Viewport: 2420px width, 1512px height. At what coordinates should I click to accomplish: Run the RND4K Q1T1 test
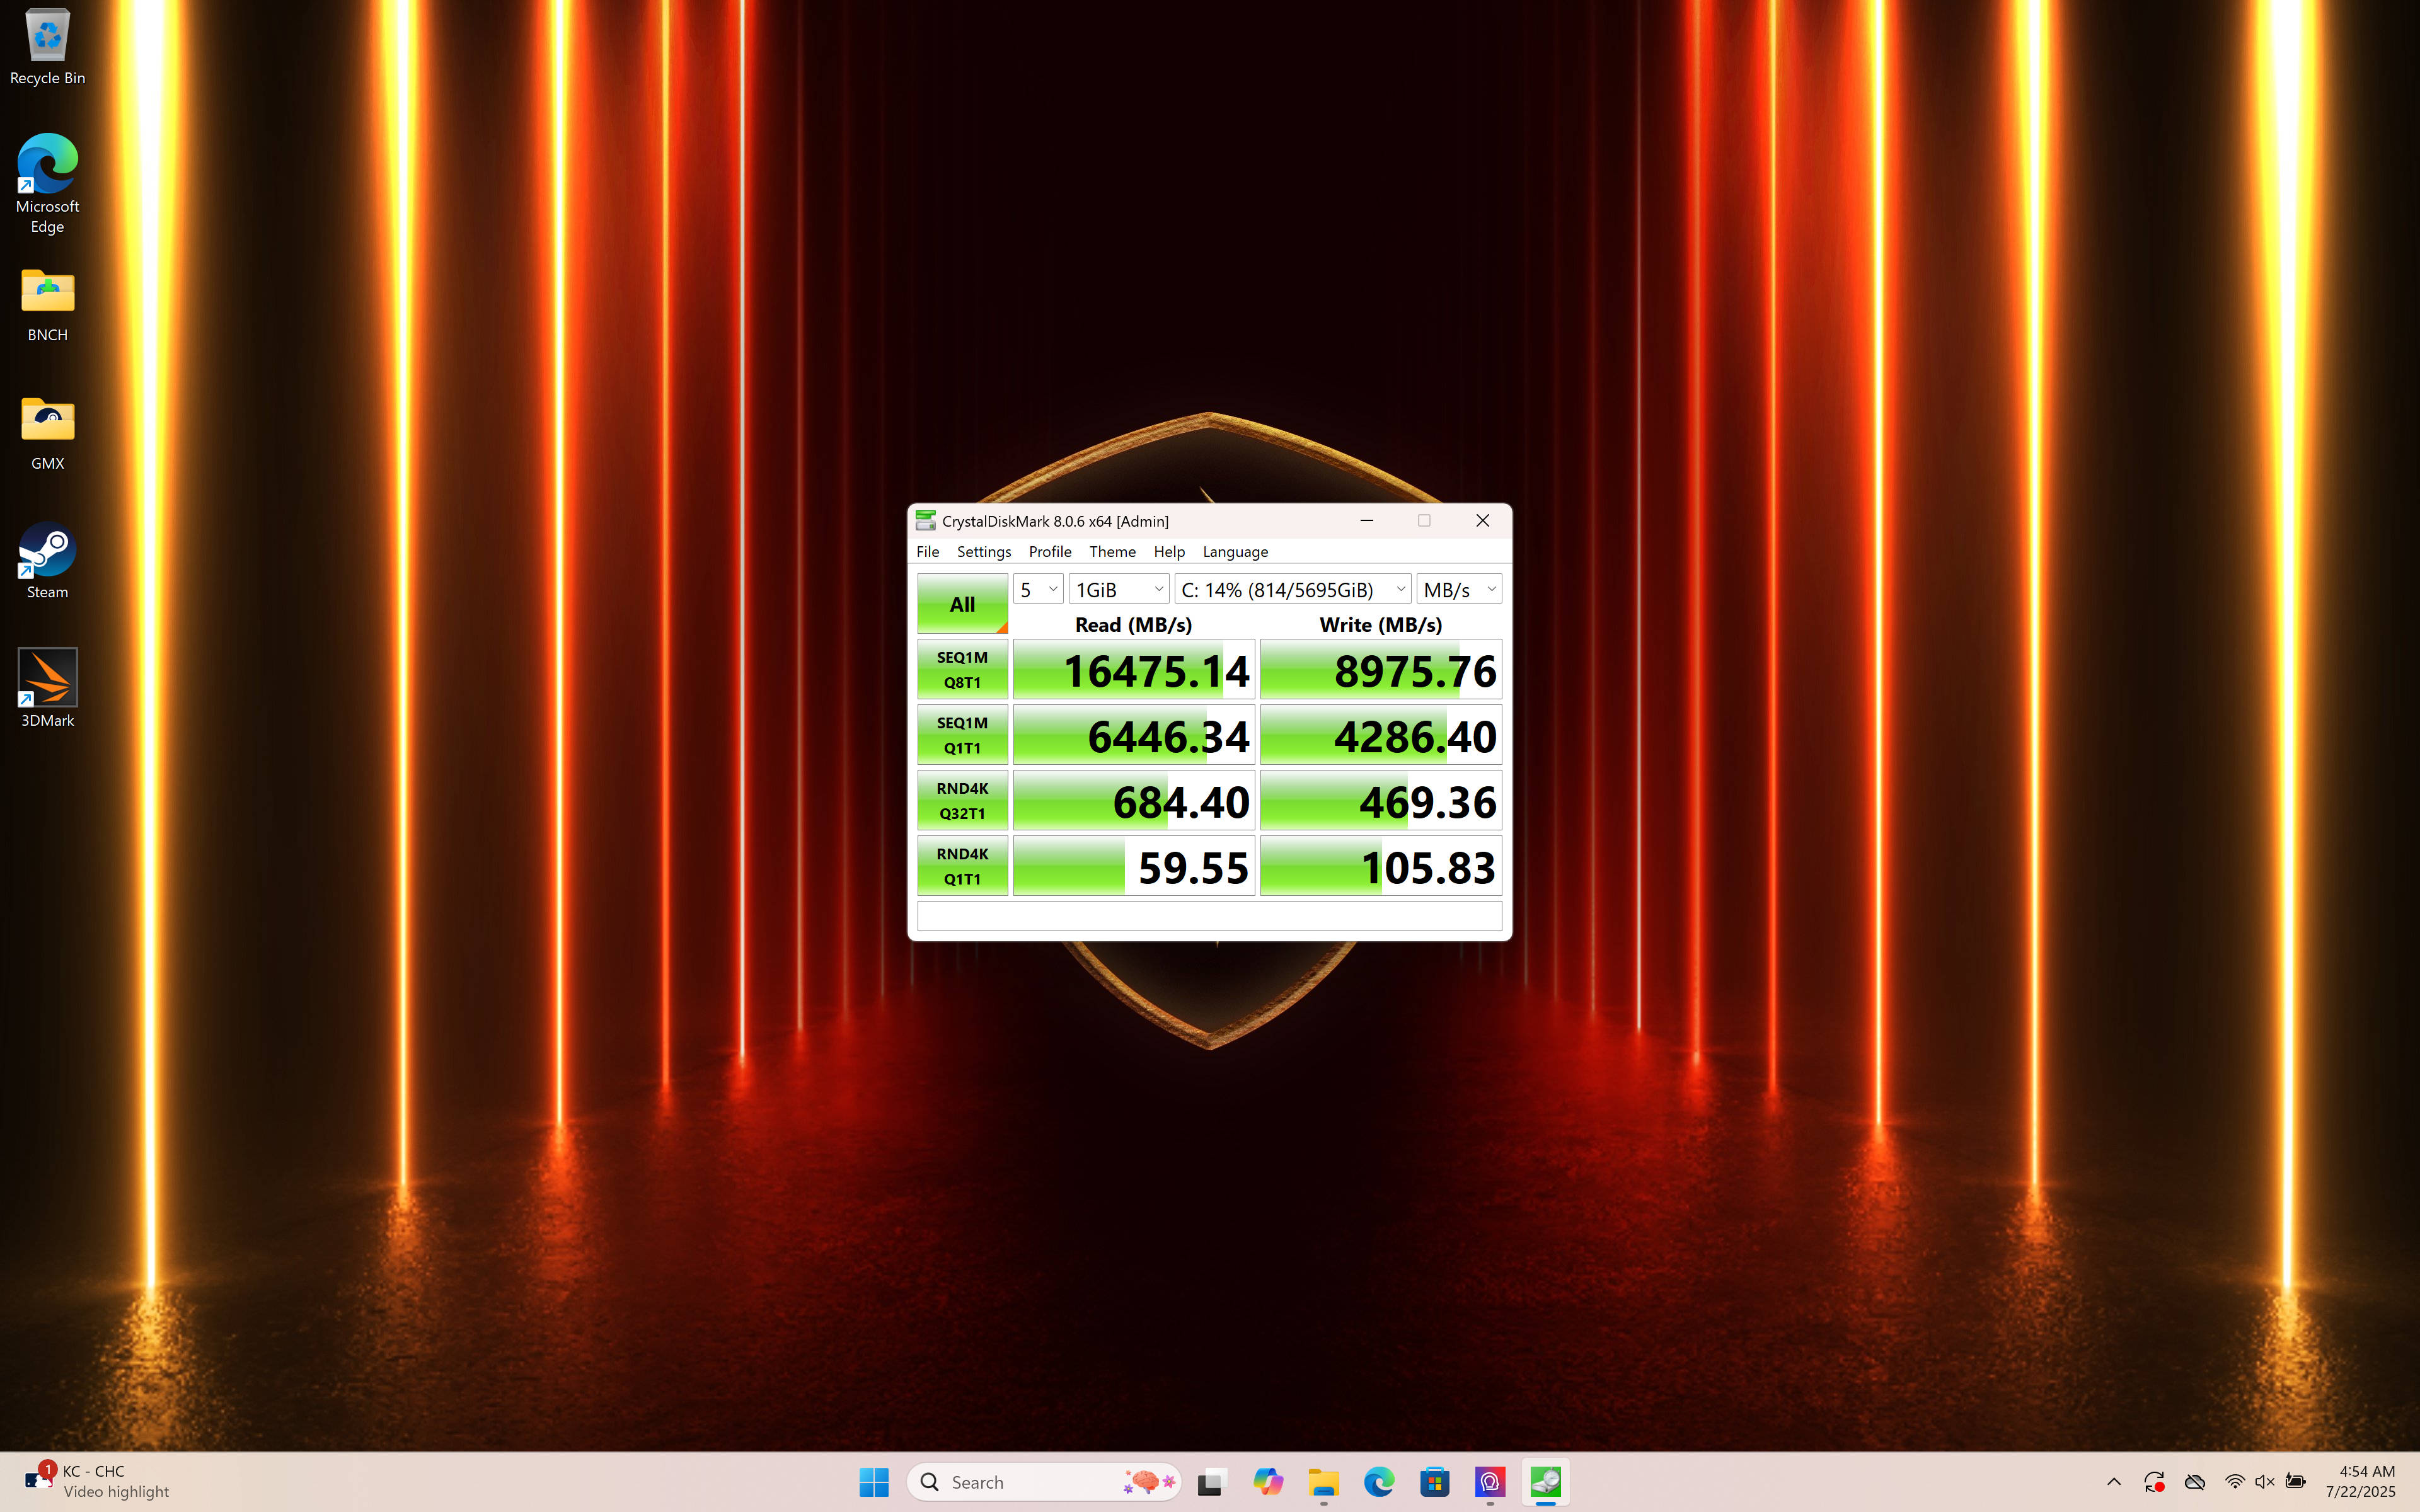tap(962, 866)
